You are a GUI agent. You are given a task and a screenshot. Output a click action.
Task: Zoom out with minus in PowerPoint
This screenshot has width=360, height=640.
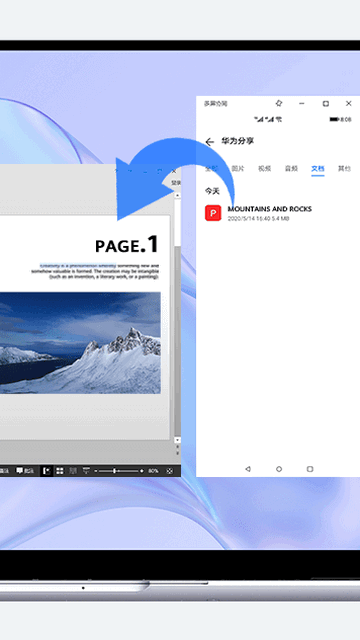[x=96, y=471]
